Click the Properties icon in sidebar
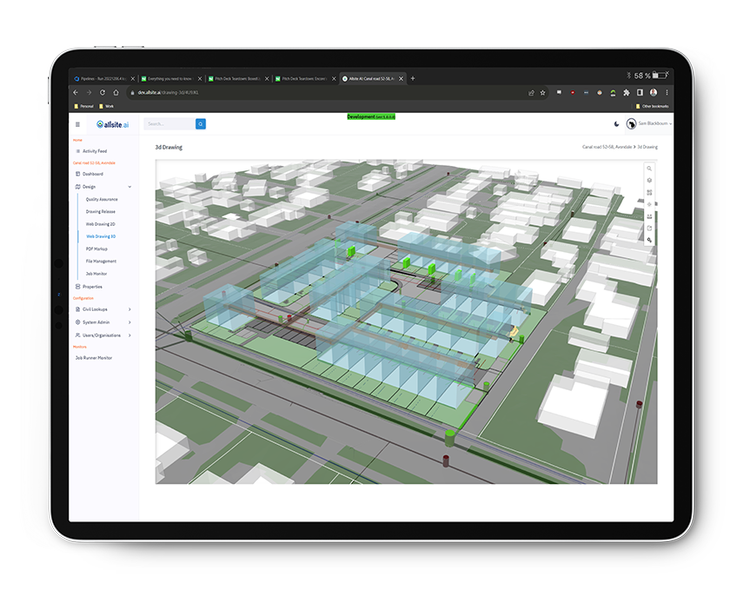This screenshot has width=750, height=590. [78, 286]
